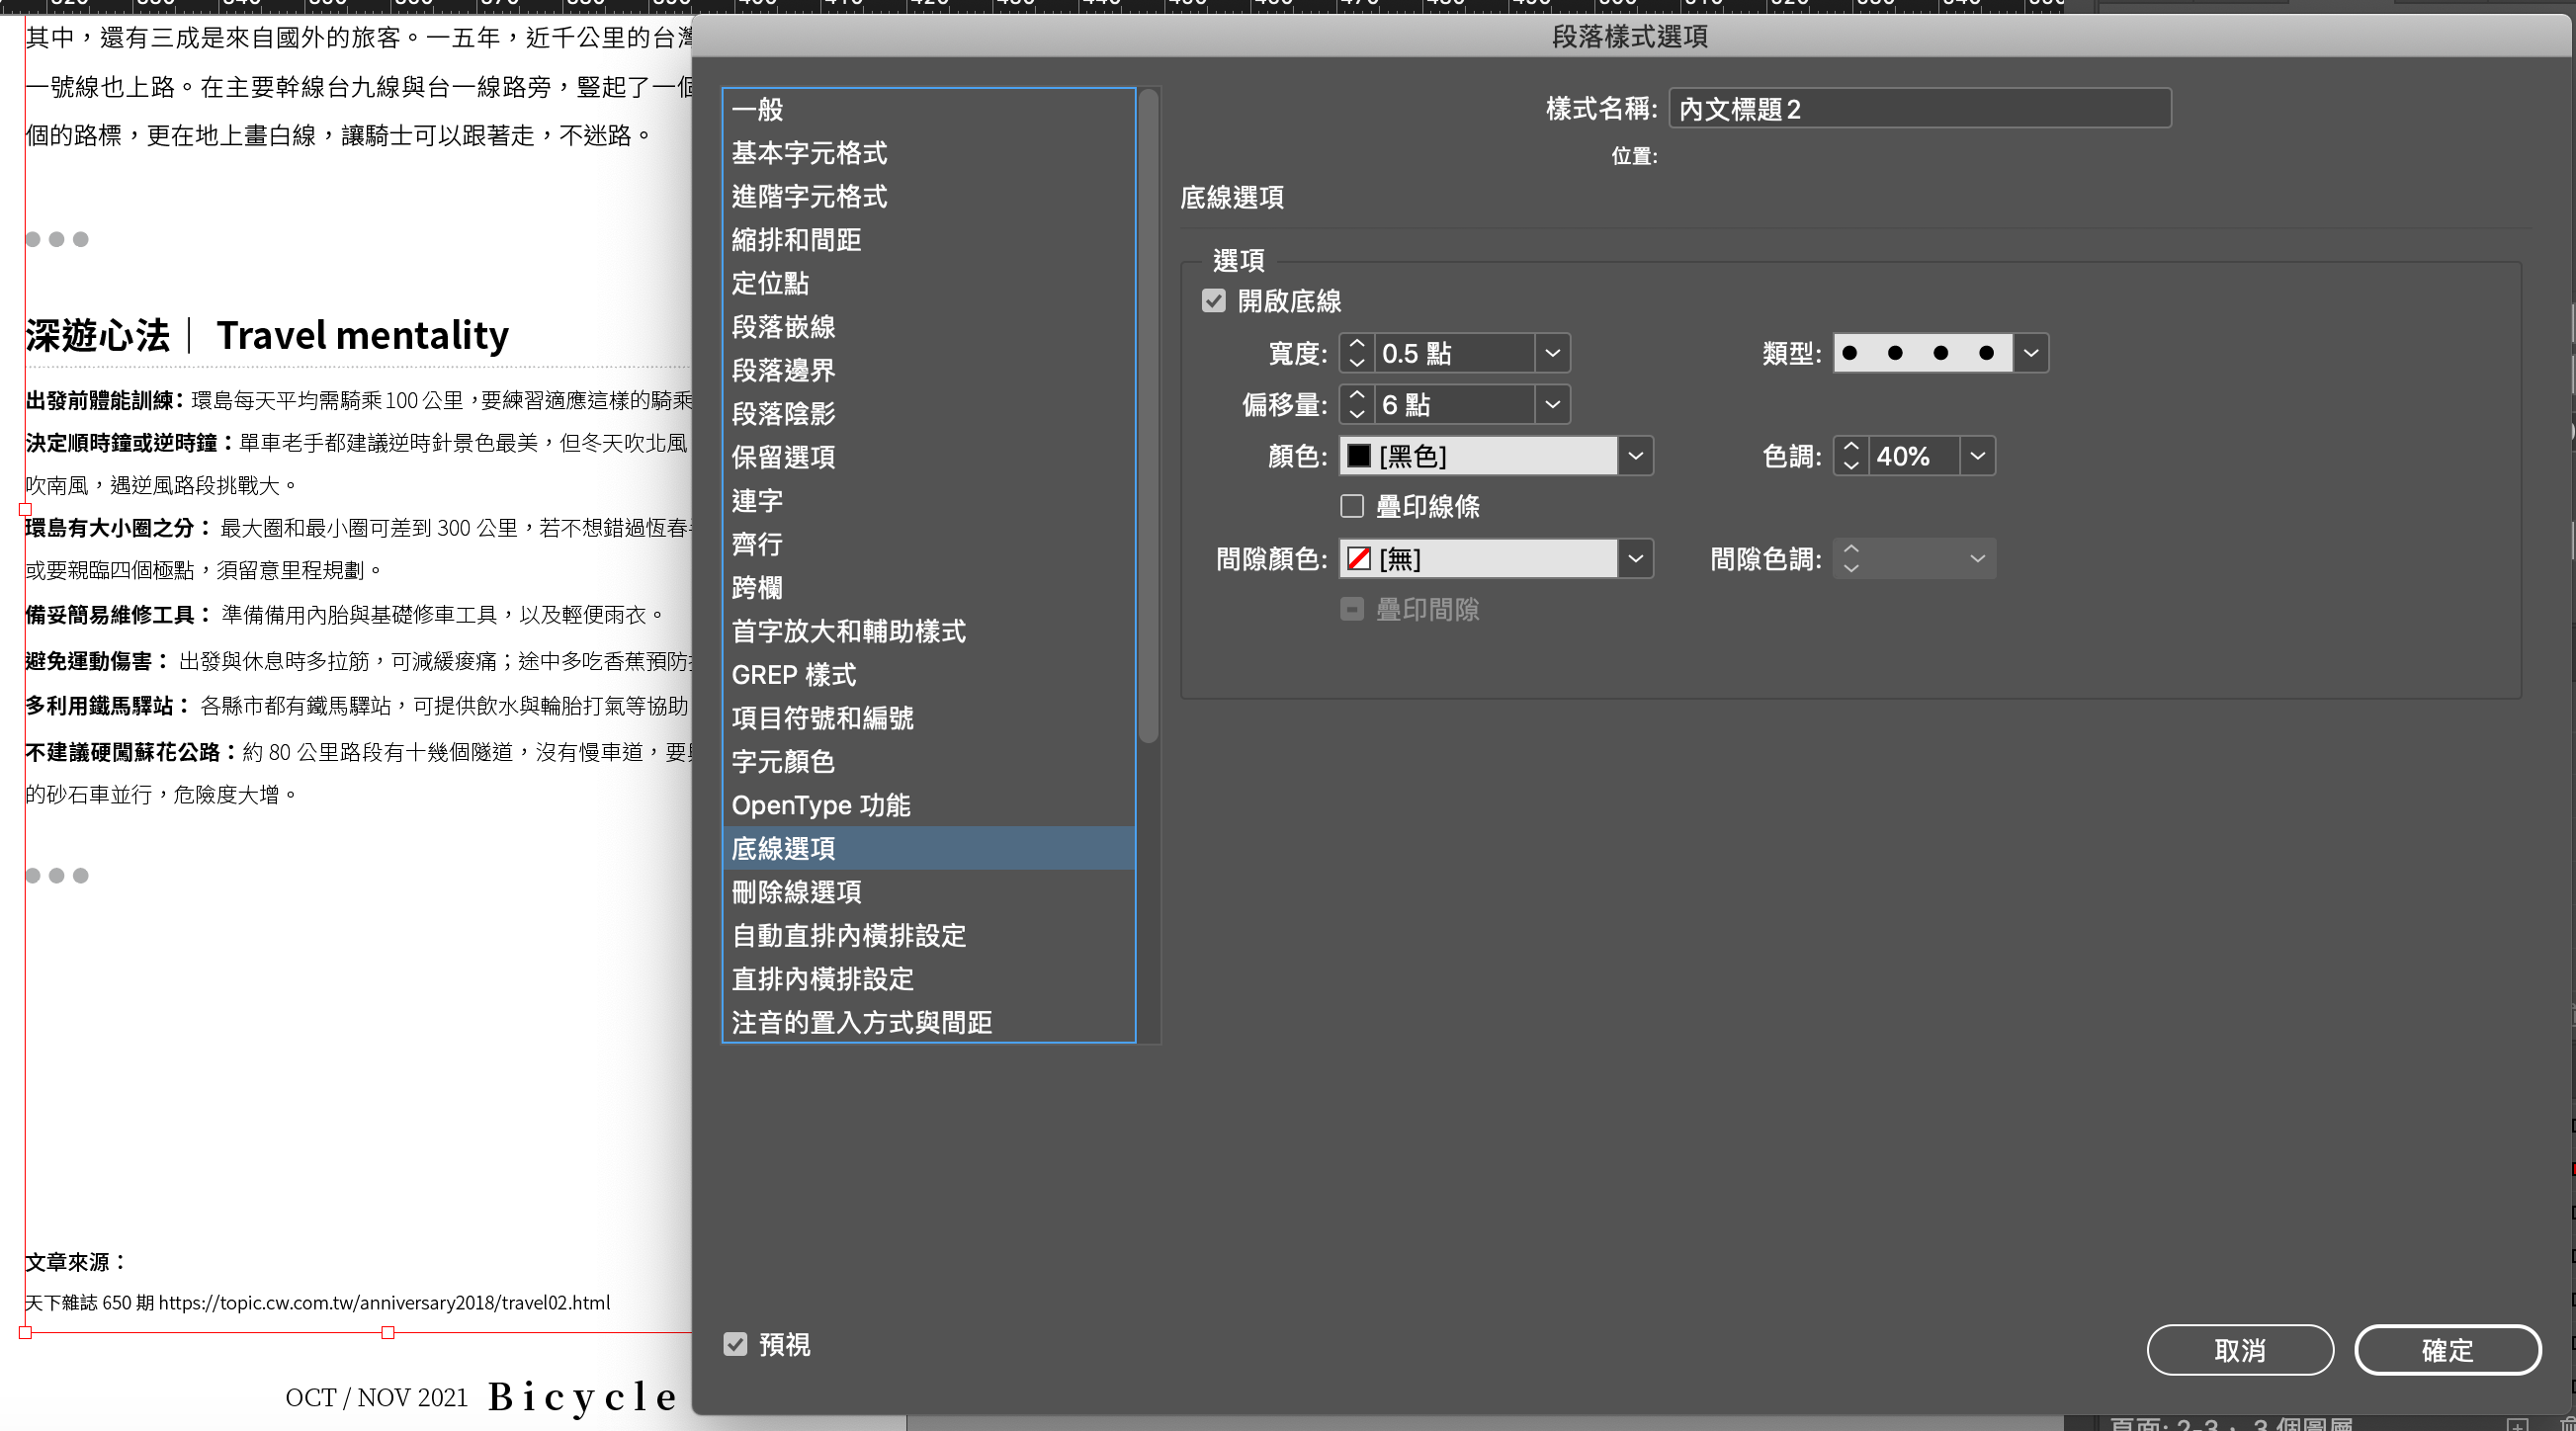Select 刪除線選項 in the category list
The width and height of the screenshot is (2576, 1431).
click(x=796, y=892)
